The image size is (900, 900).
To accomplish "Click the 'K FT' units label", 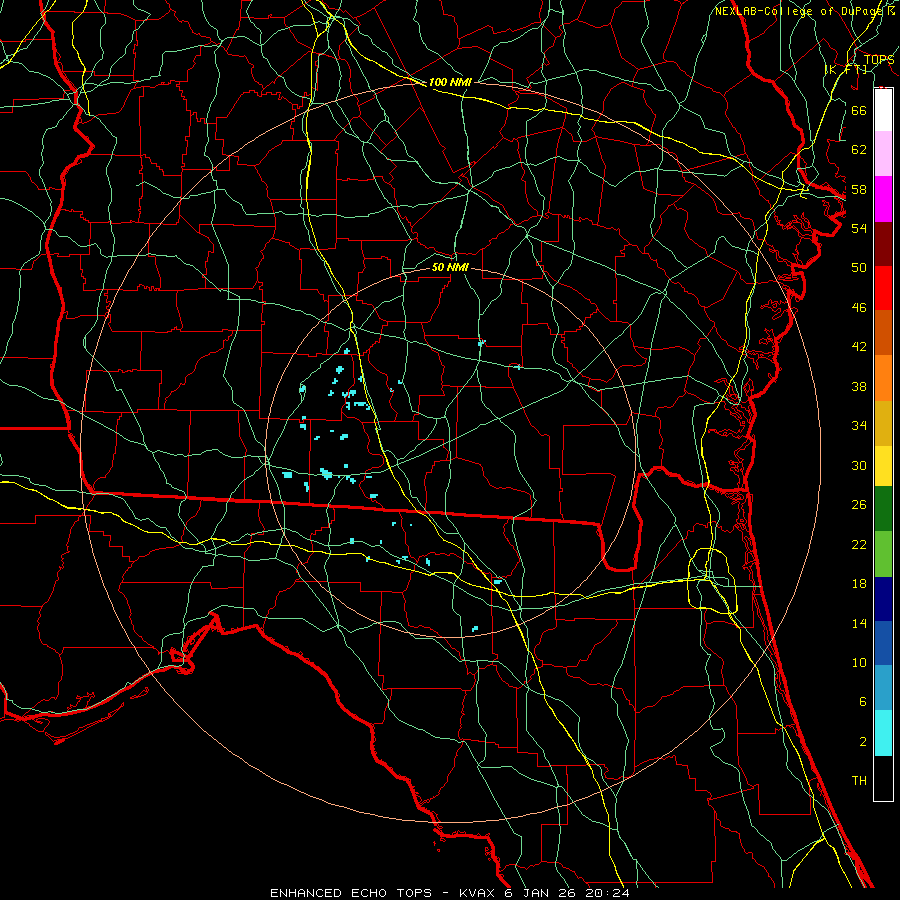I will (x=845, y=70).
